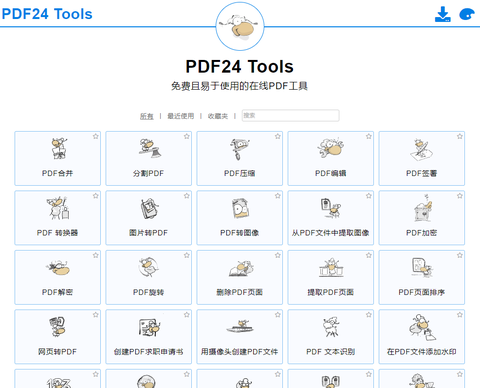Viewport: 480px width, 388px height.
Task: Favorite the 图片转PDF tool with its star
Action: (187, 196)
